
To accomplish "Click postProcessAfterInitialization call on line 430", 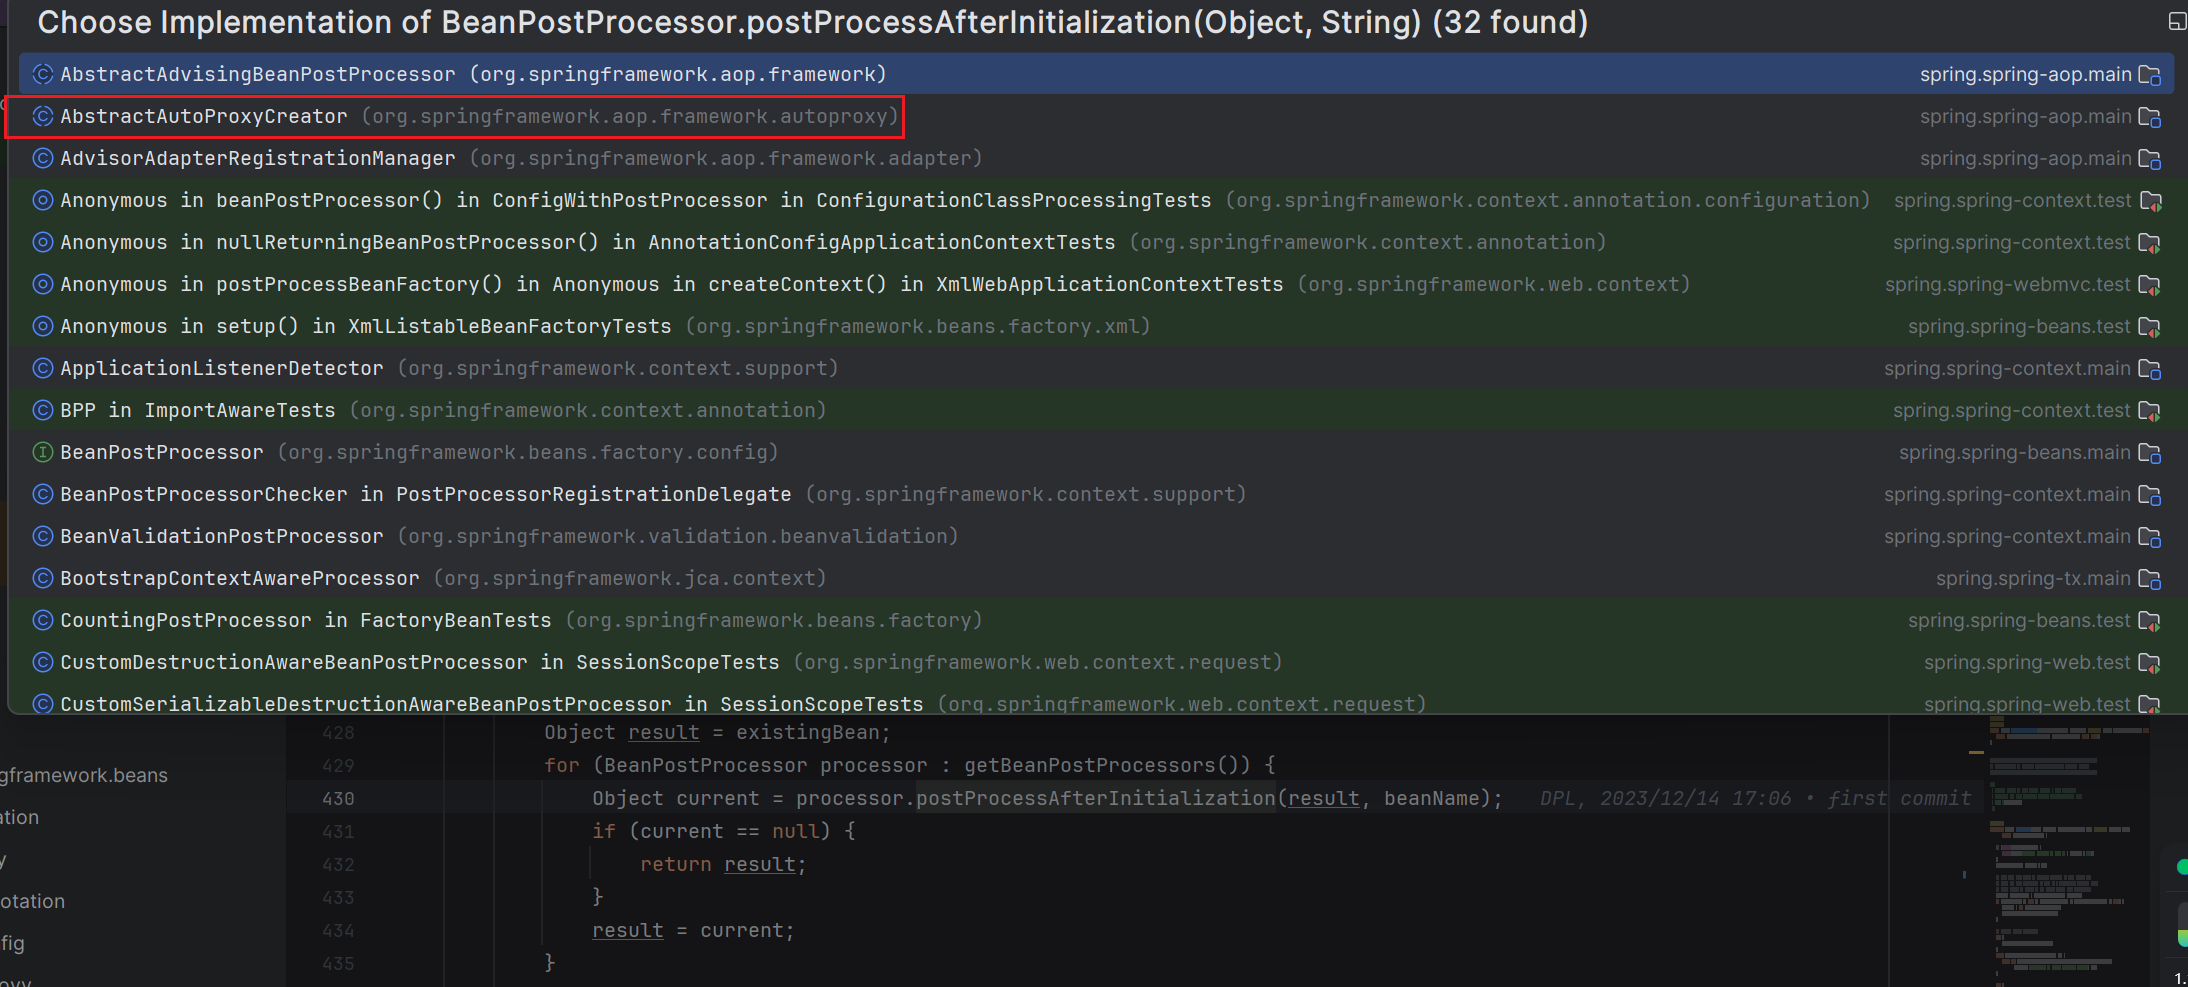I will [1096, 798].
